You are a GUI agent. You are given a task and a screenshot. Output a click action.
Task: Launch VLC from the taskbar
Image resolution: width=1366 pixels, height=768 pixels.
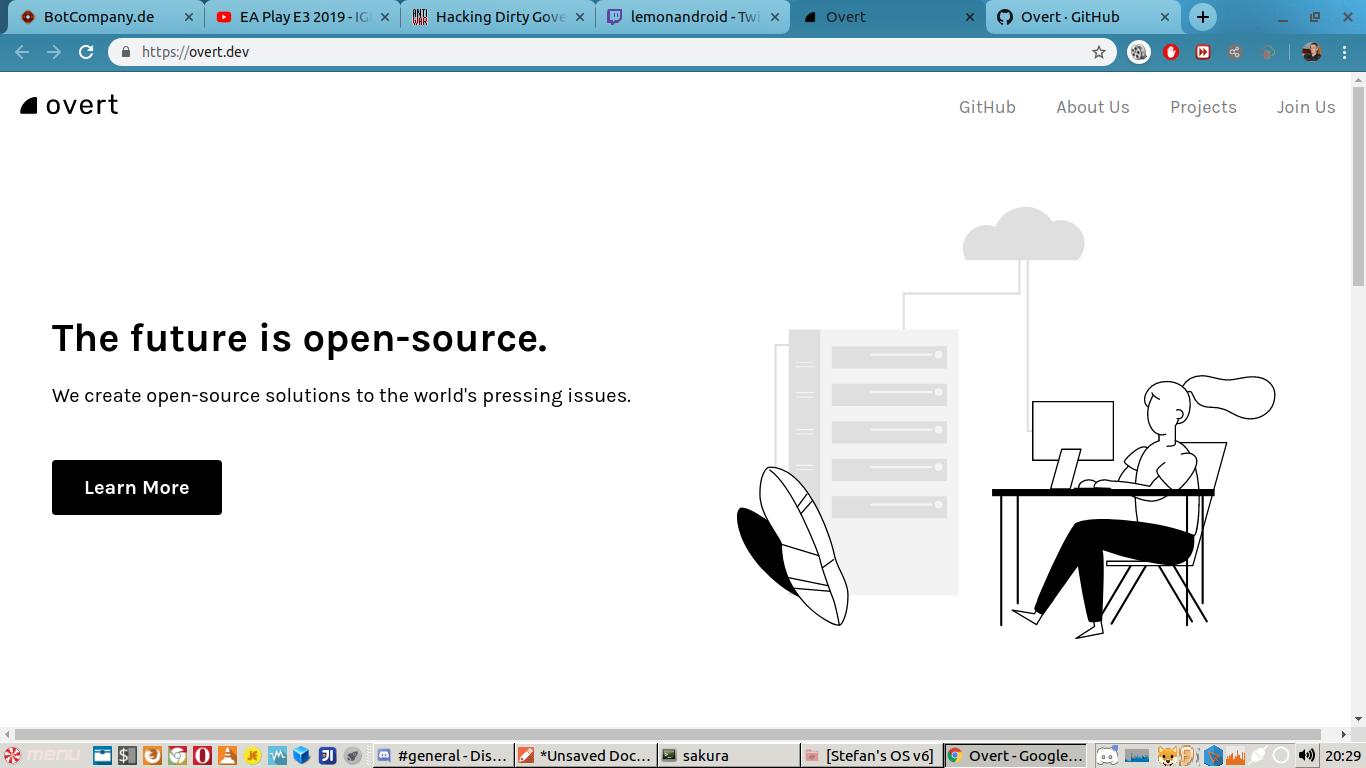(228, 756)
